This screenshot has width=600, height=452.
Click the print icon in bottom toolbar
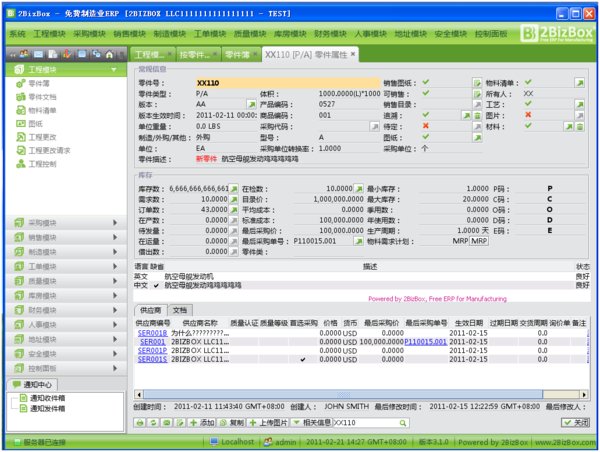point(140,423)
